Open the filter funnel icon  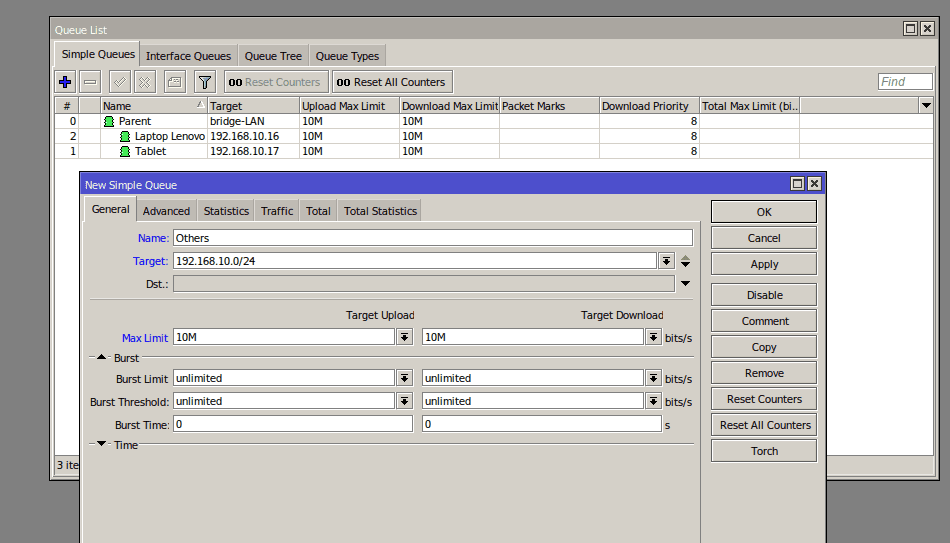click(x=205, y=82)
